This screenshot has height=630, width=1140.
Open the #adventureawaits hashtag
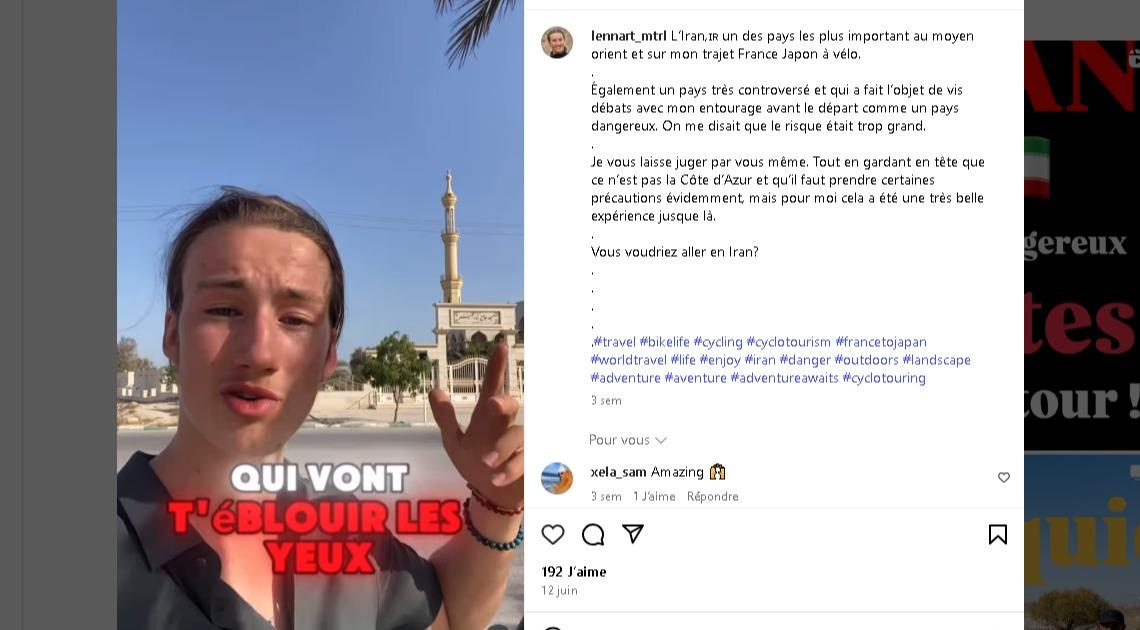click(x=784, y=378)
